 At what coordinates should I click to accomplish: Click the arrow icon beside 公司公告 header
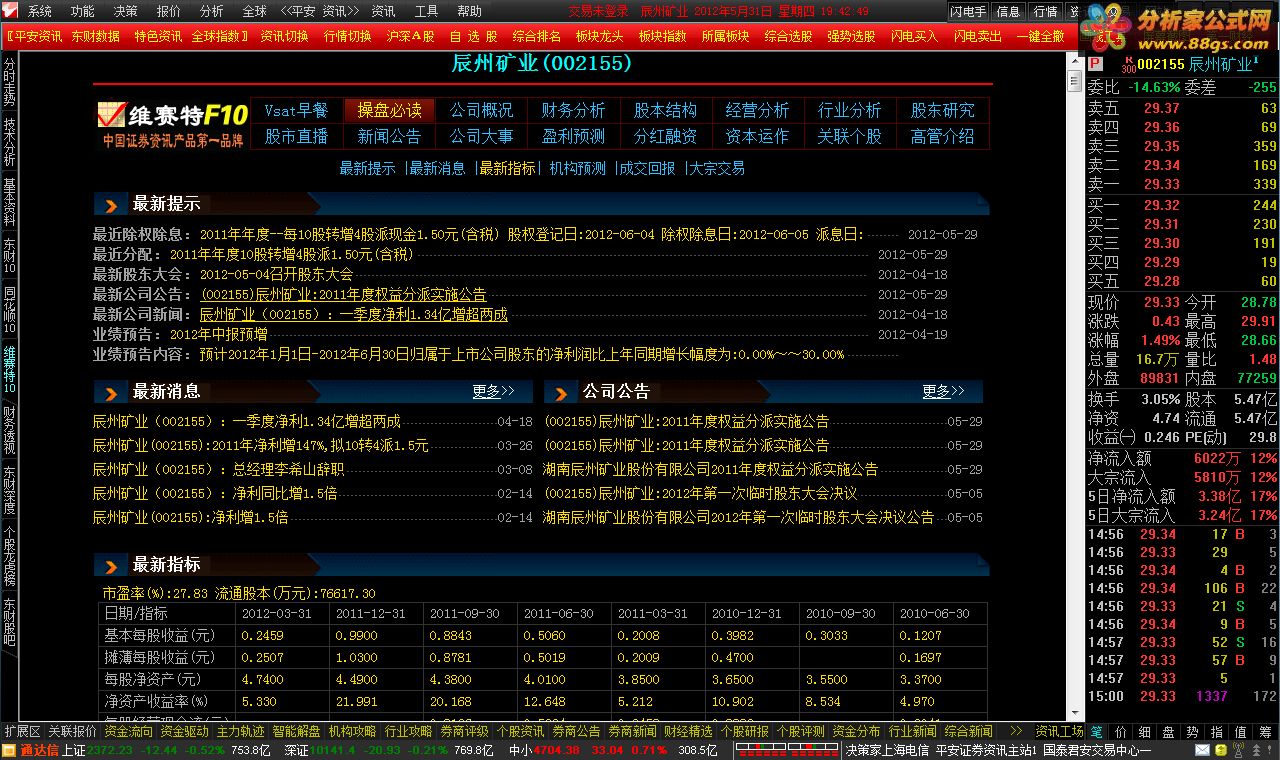tap(561, 392)
